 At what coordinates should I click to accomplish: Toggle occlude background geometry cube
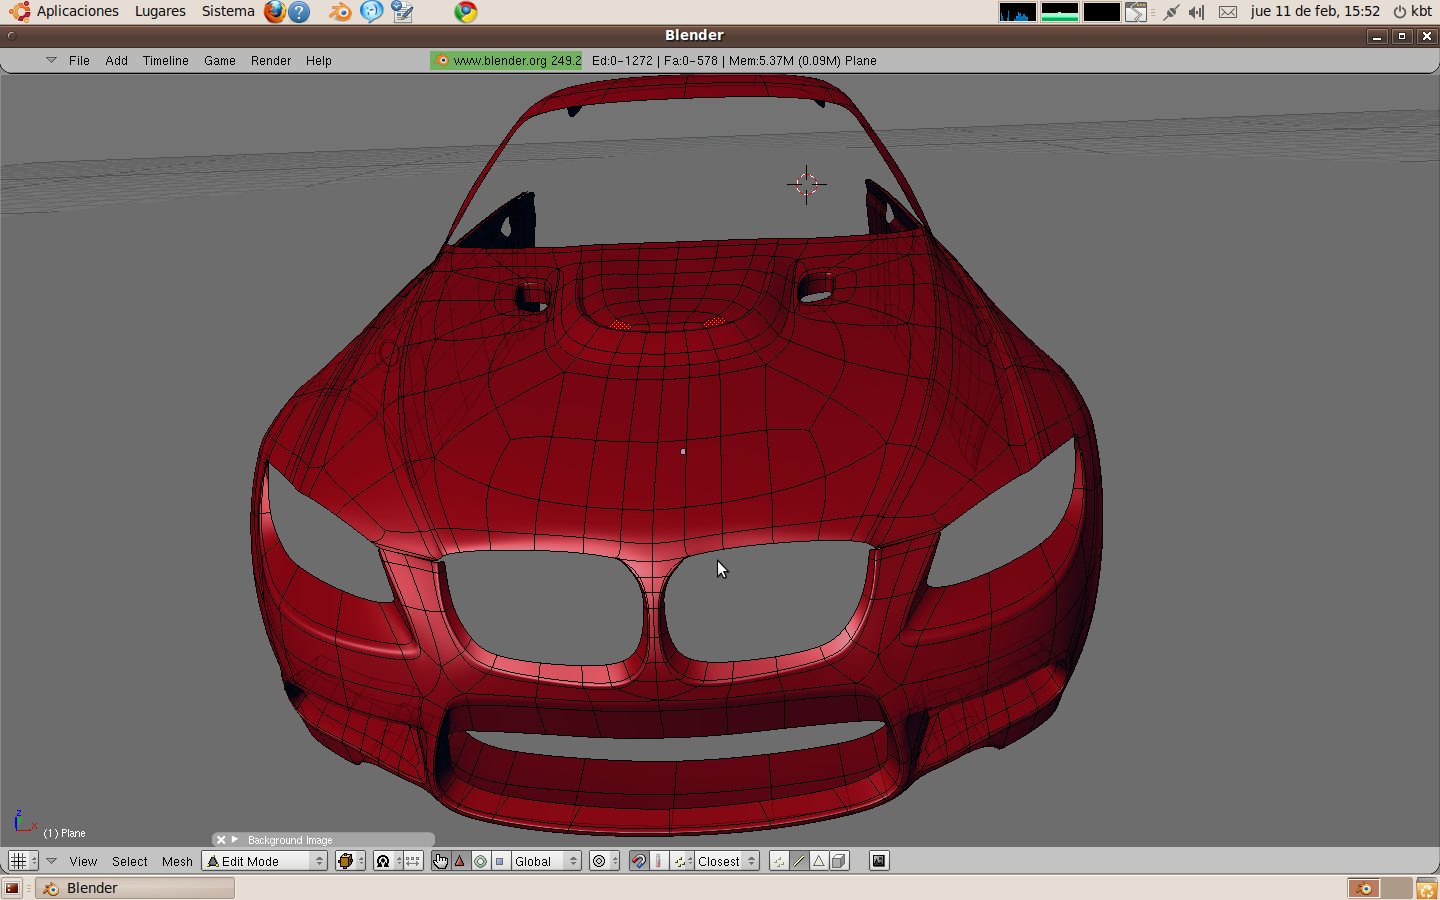click(x=839, y=861)
